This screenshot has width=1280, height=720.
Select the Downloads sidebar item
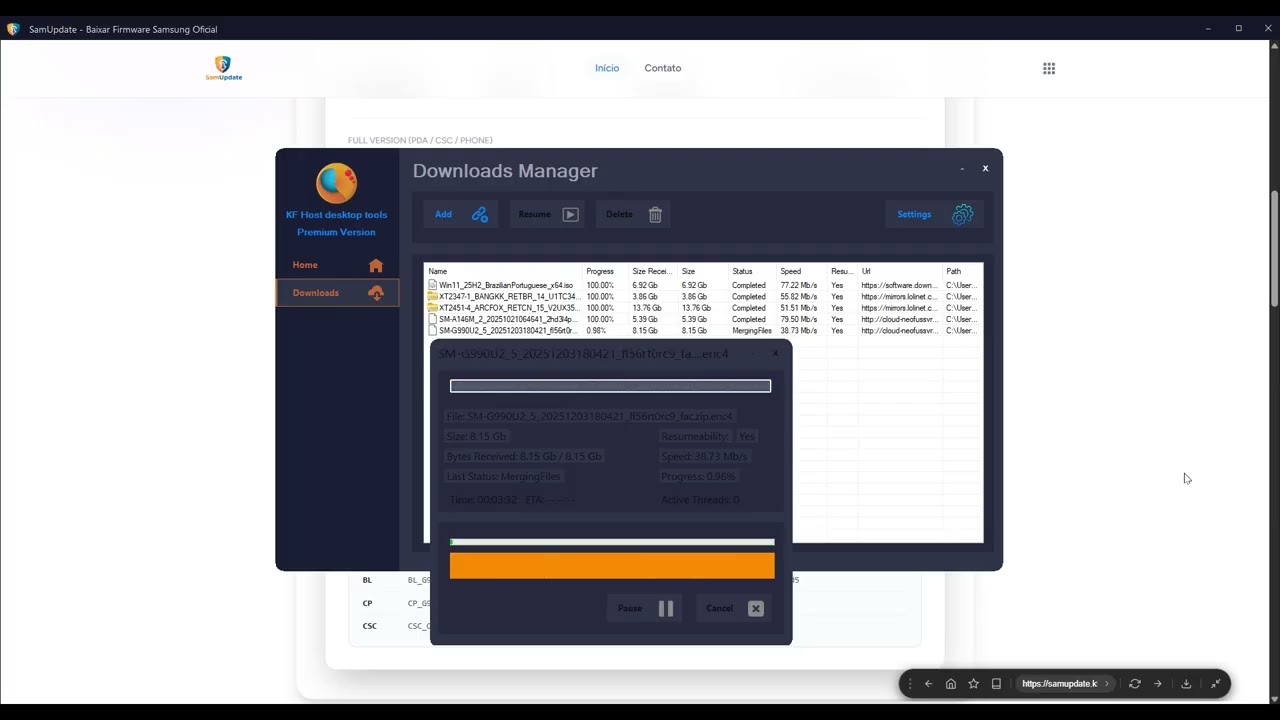coord(337,293)
